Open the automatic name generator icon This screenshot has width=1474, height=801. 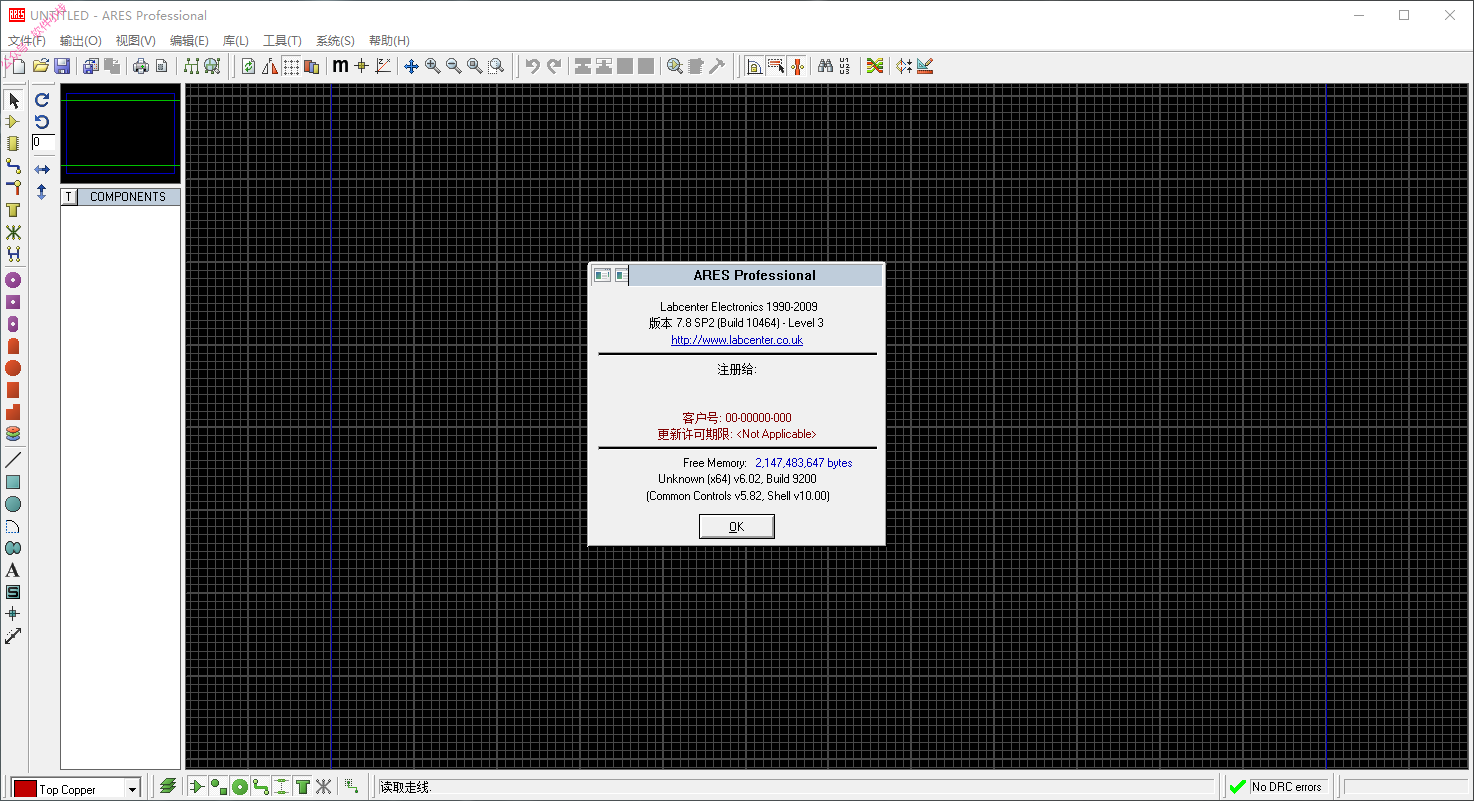(846, 66)
